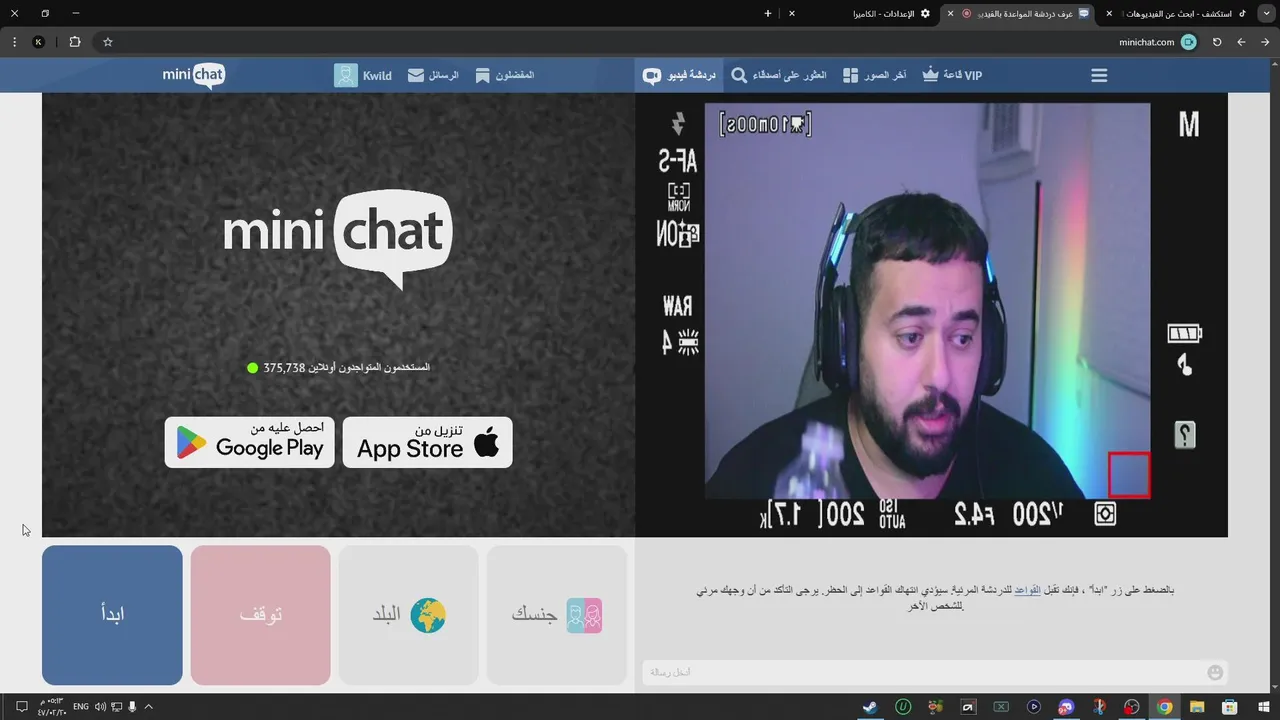Go back in browser history
Image resolution: width=1280 pixels, height=720 pixels.
click(x=1265, y=42)
